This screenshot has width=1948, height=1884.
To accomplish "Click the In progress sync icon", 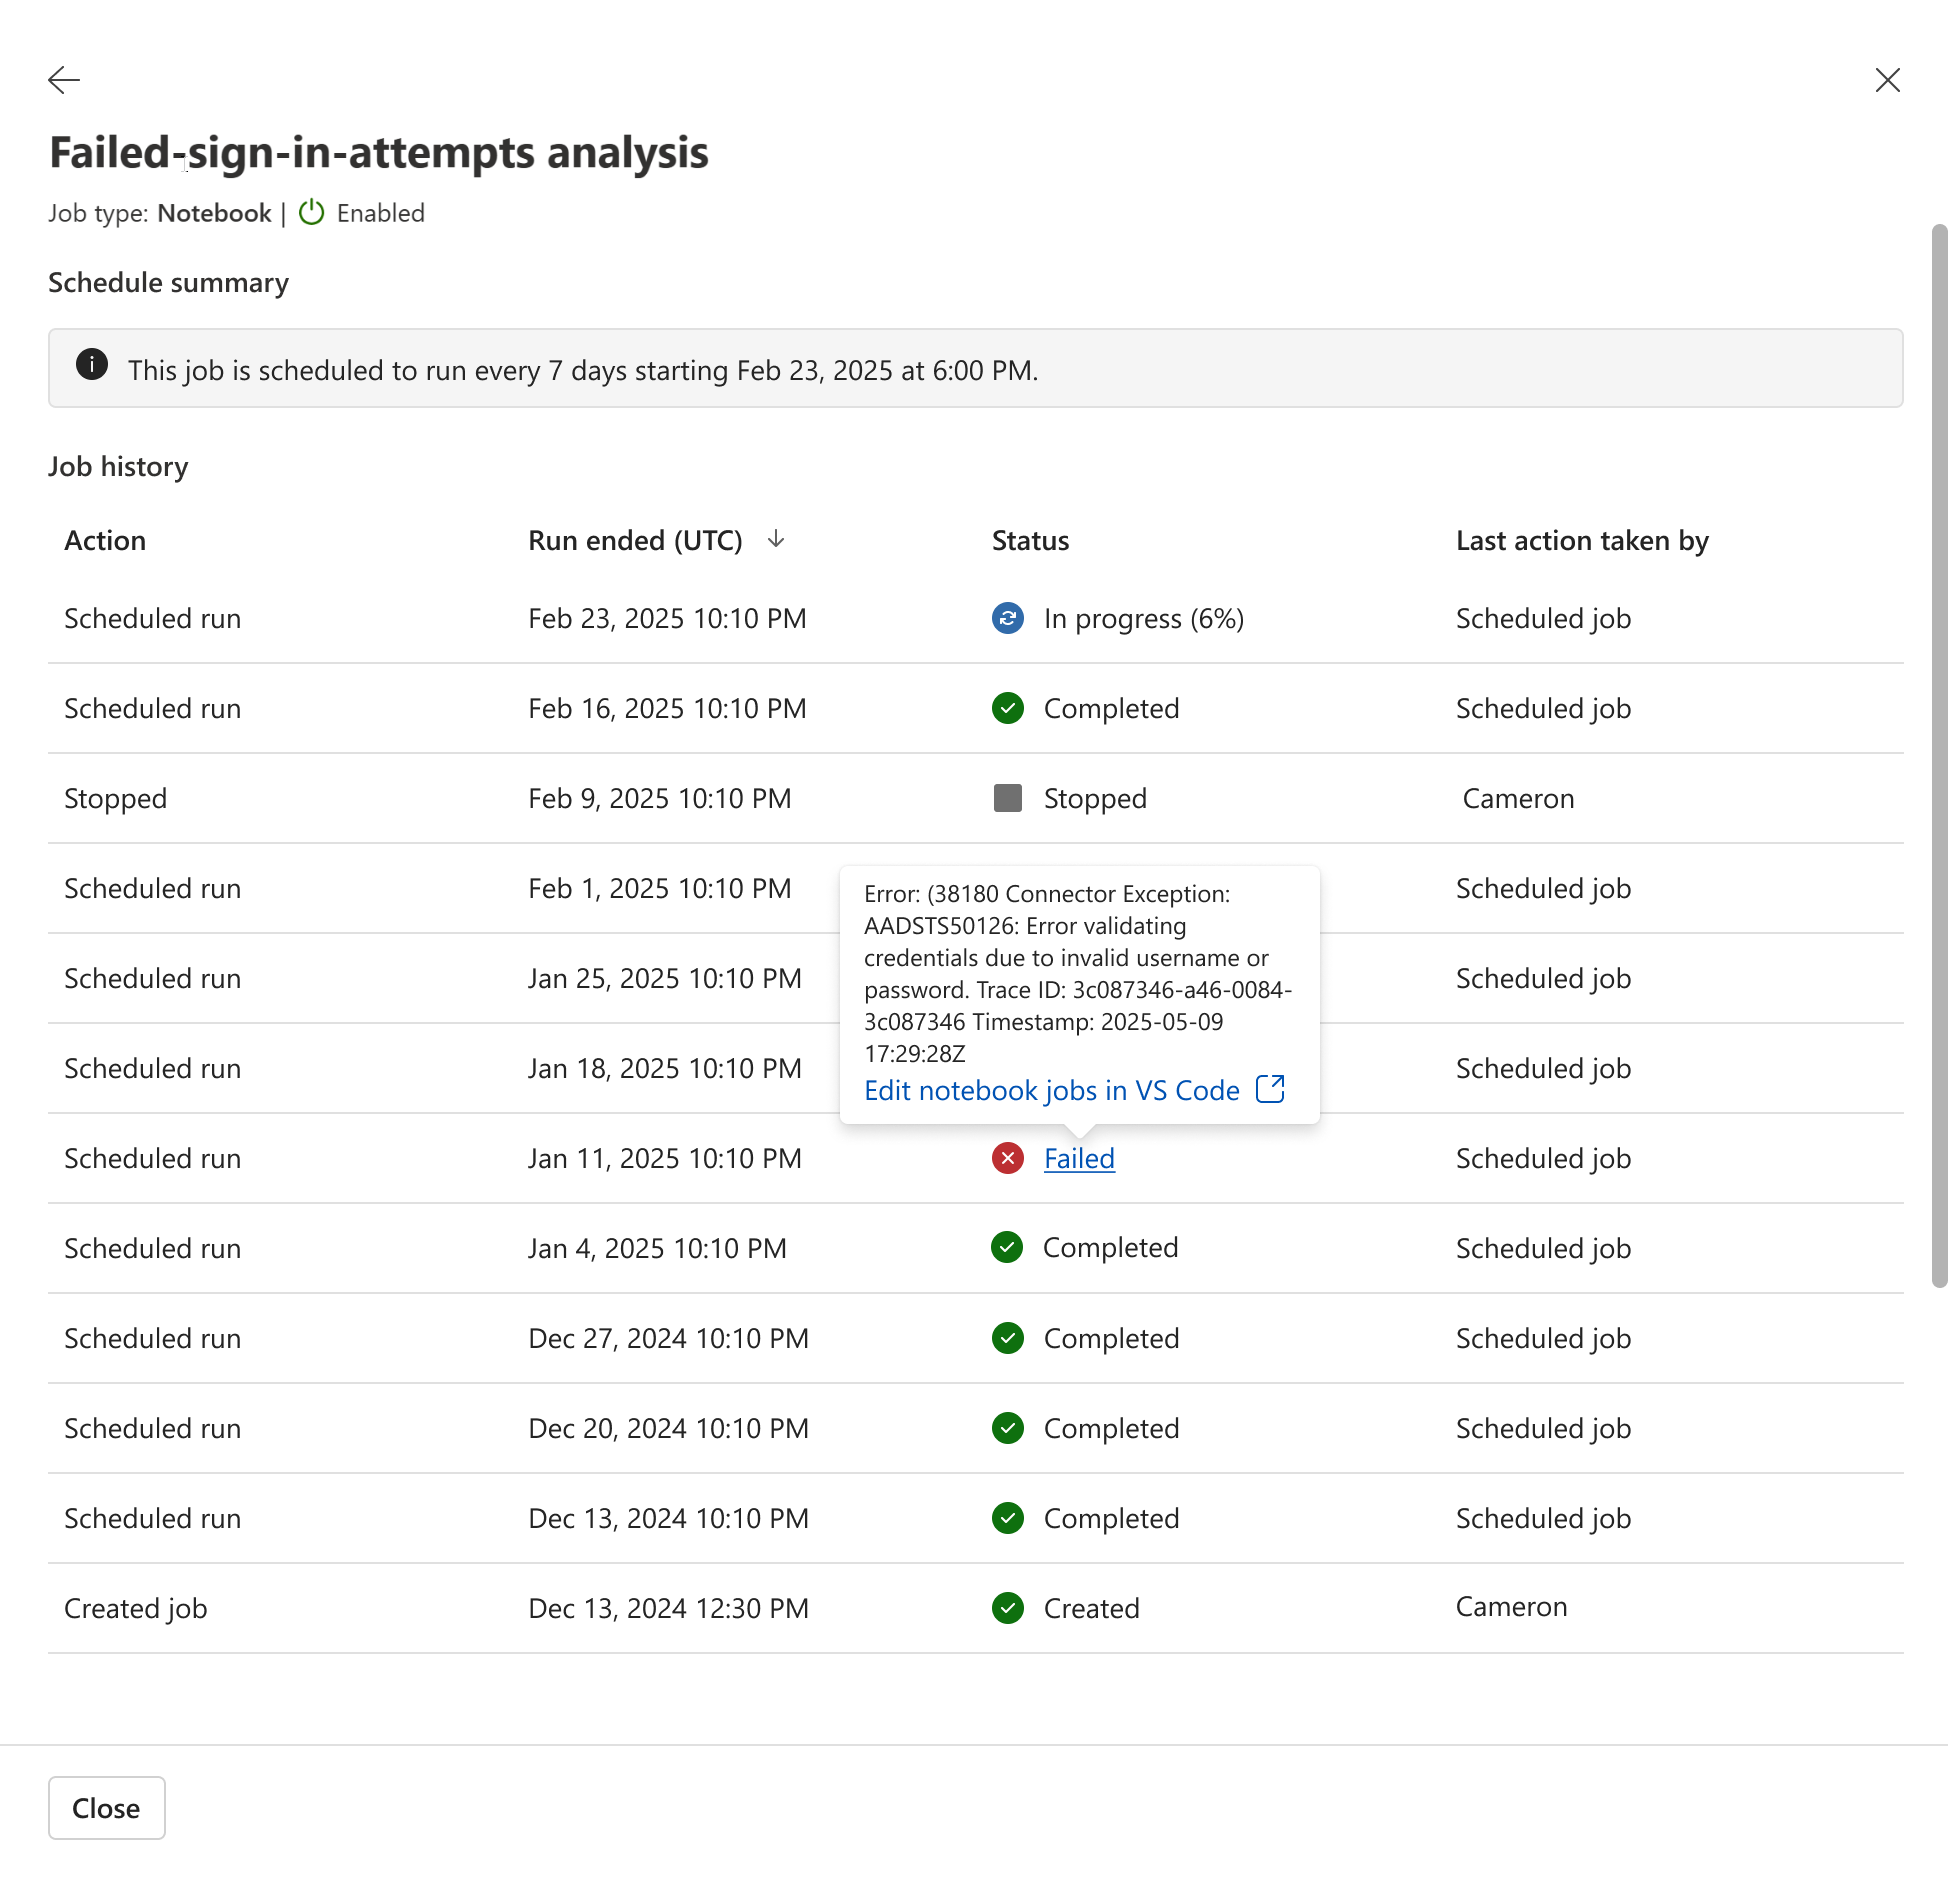I will 1007,619.
